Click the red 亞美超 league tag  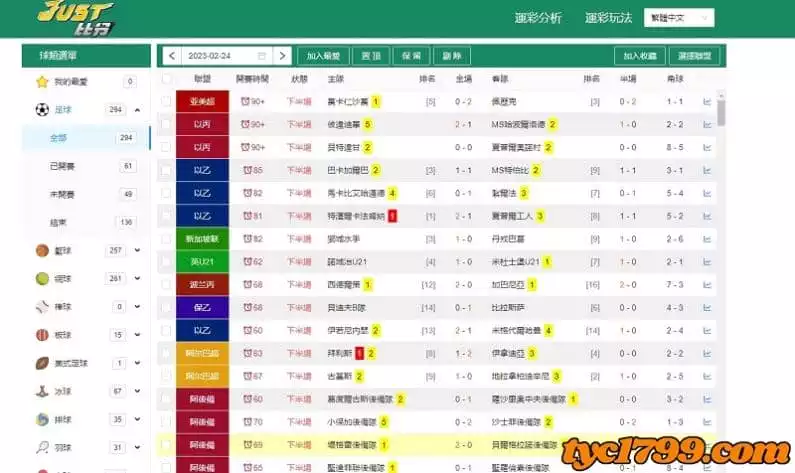coord(202,101)
